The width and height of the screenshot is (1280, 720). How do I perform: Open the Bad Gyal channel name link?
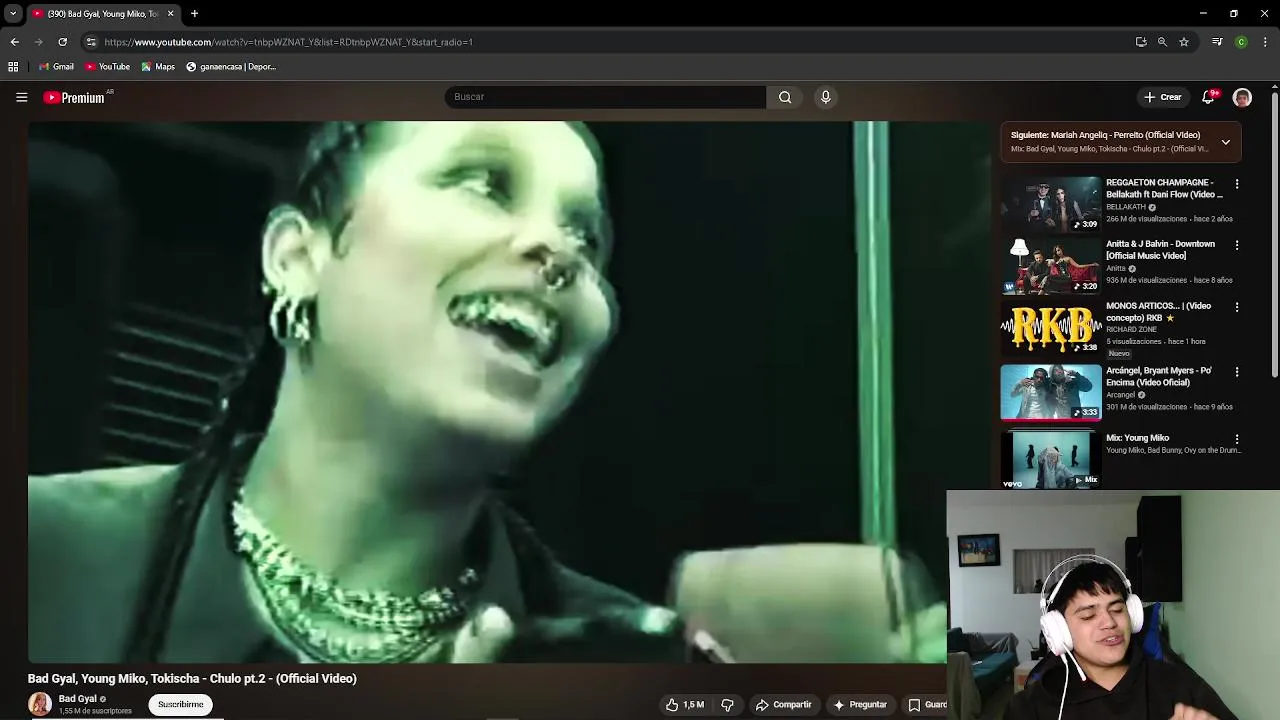coord(77,699)
